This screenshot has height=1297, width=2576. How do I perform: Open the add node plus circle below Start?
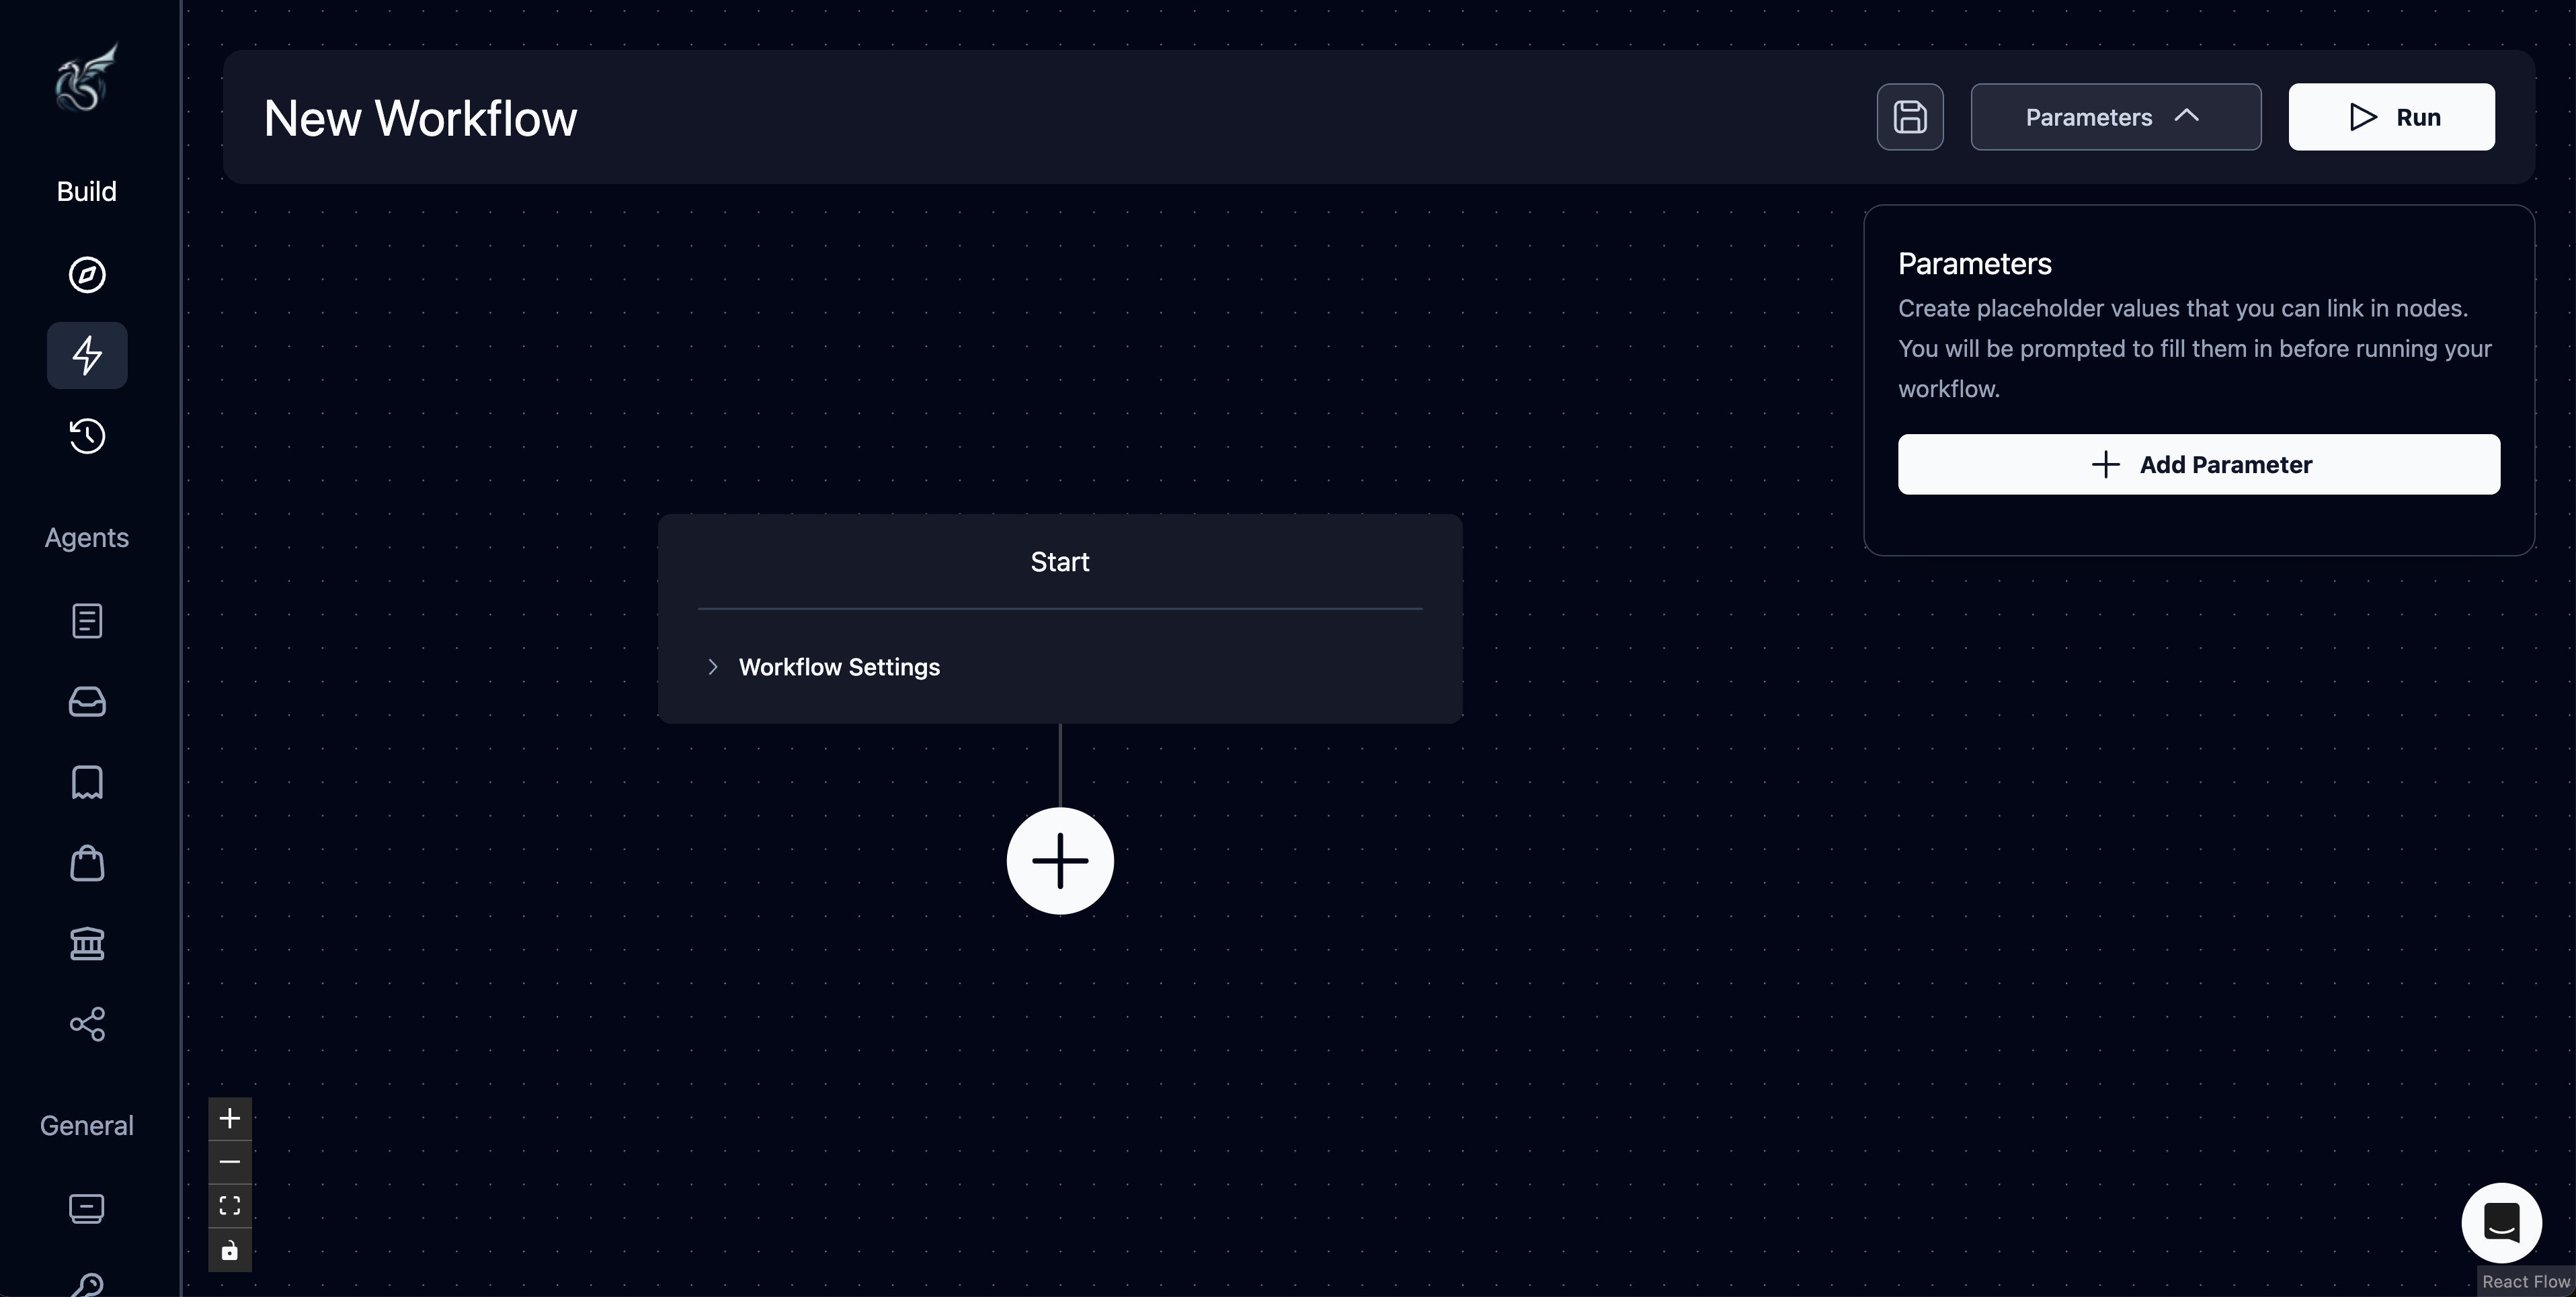[x=1059, y=860]
